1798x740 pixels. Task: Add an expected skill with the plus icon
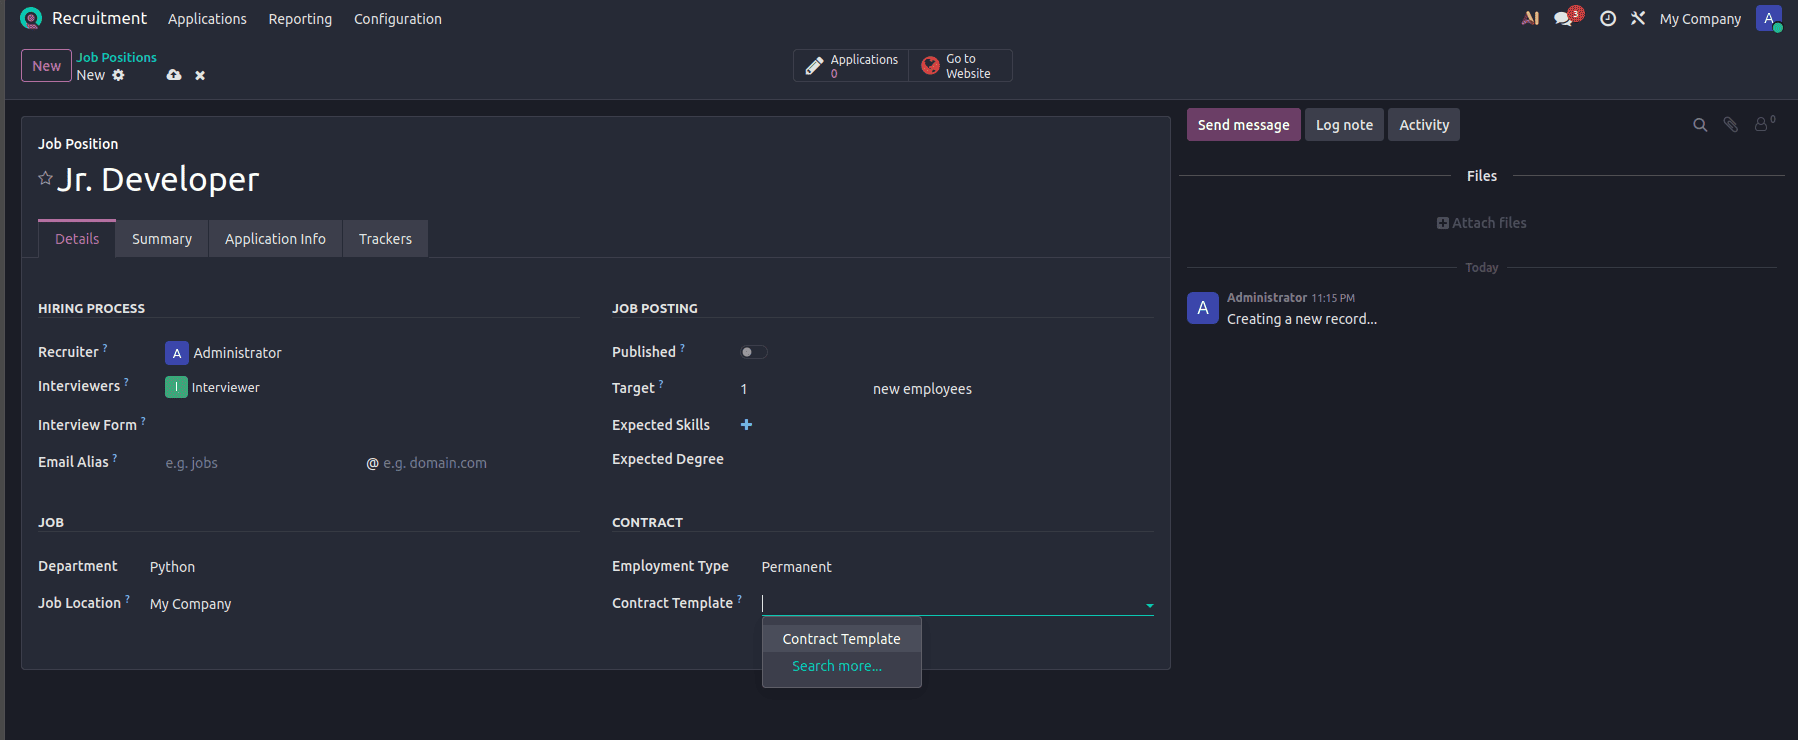[x=746, y=425]
